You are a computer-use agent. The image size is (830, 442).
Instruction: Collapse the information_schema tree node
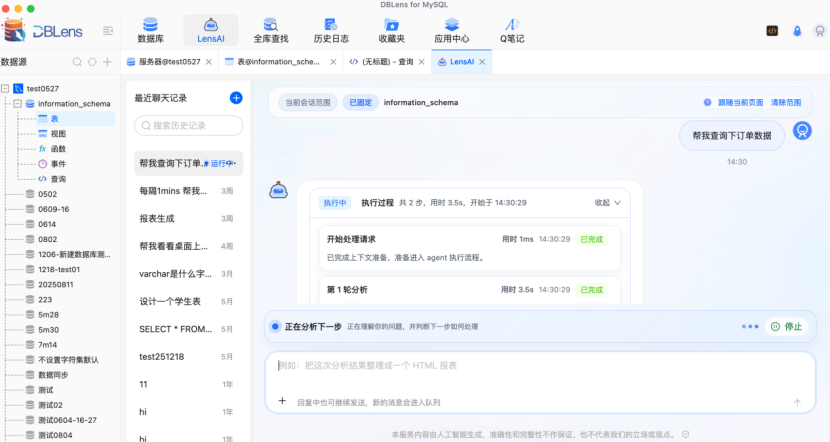pos(17,104)
